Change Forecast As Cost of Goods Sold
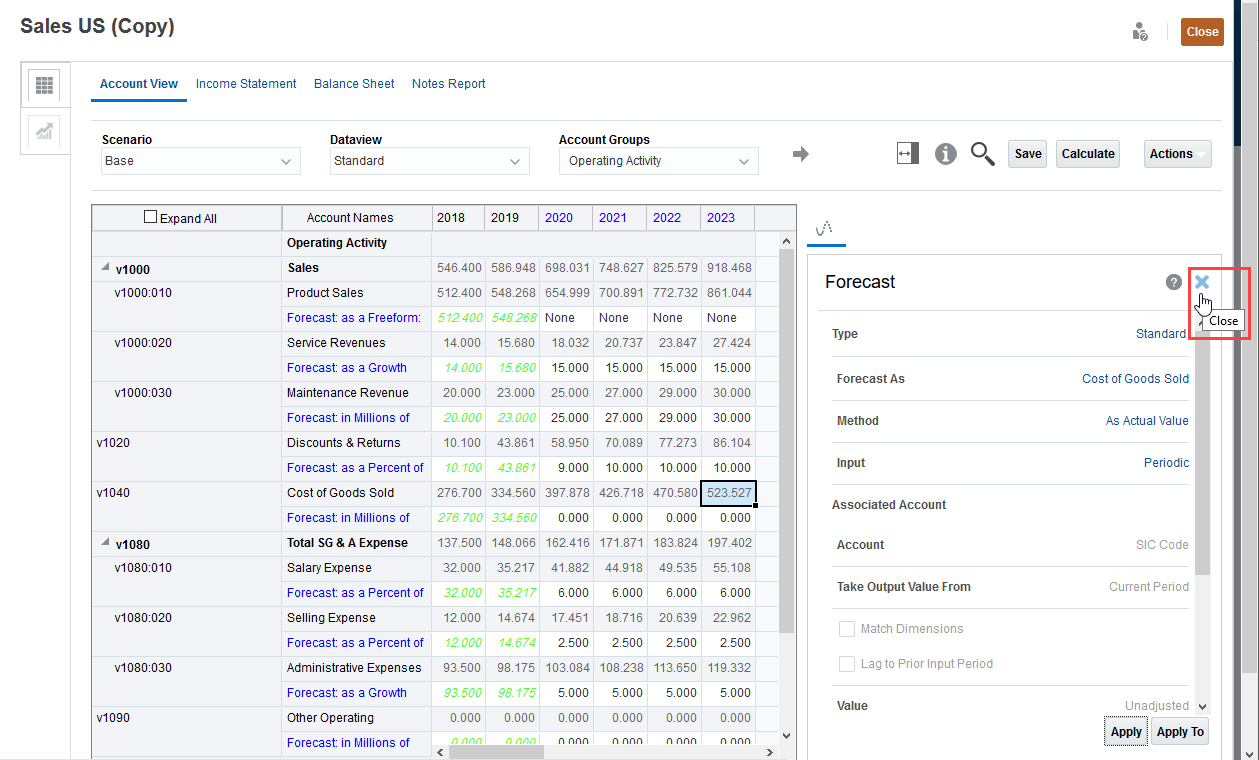This screenshot has height=760, width=1259. [1135, 379]
